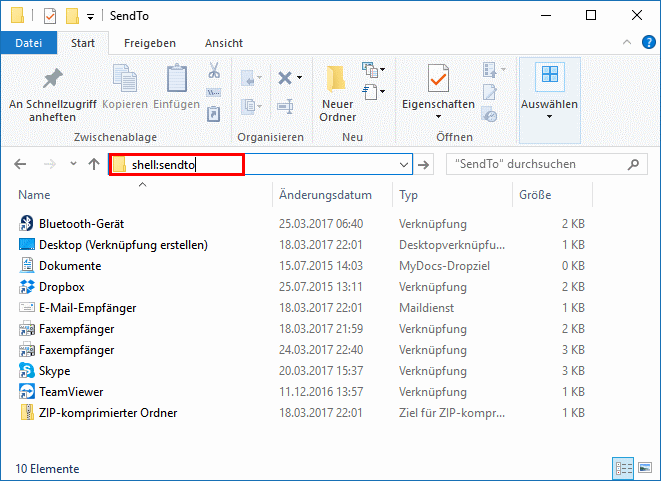Viewport: 661px width, 481px height.
Task: Click the up-arrow parent folder button
Action: tap(94, 164)
